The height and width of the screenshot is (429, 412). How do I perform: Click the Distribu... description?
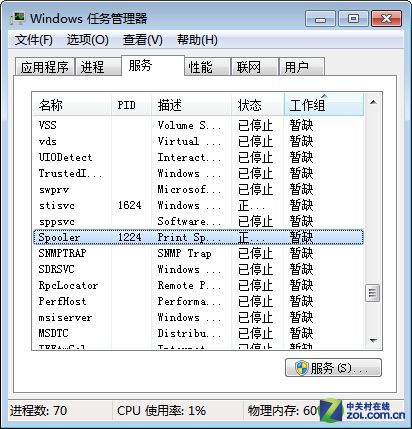coord(189,333)
